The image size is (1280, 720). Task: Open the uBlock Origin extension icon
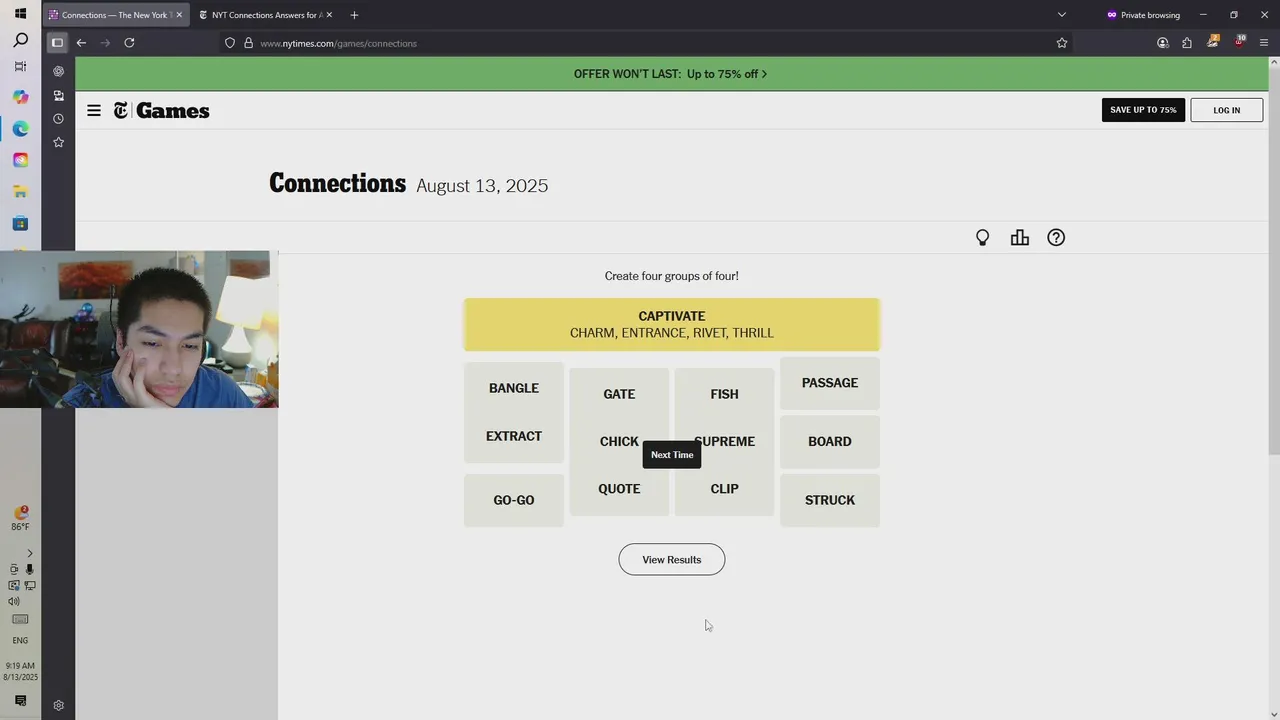click(x=1239, y=41)
